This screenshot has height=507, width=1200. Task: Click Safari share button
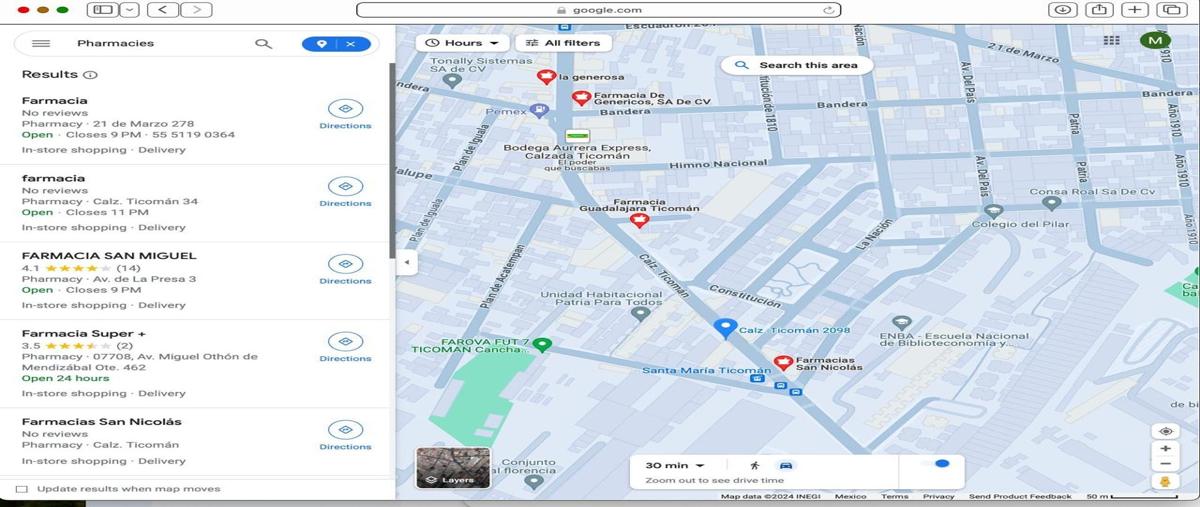pyautogui.click(x=1099, y=10)
